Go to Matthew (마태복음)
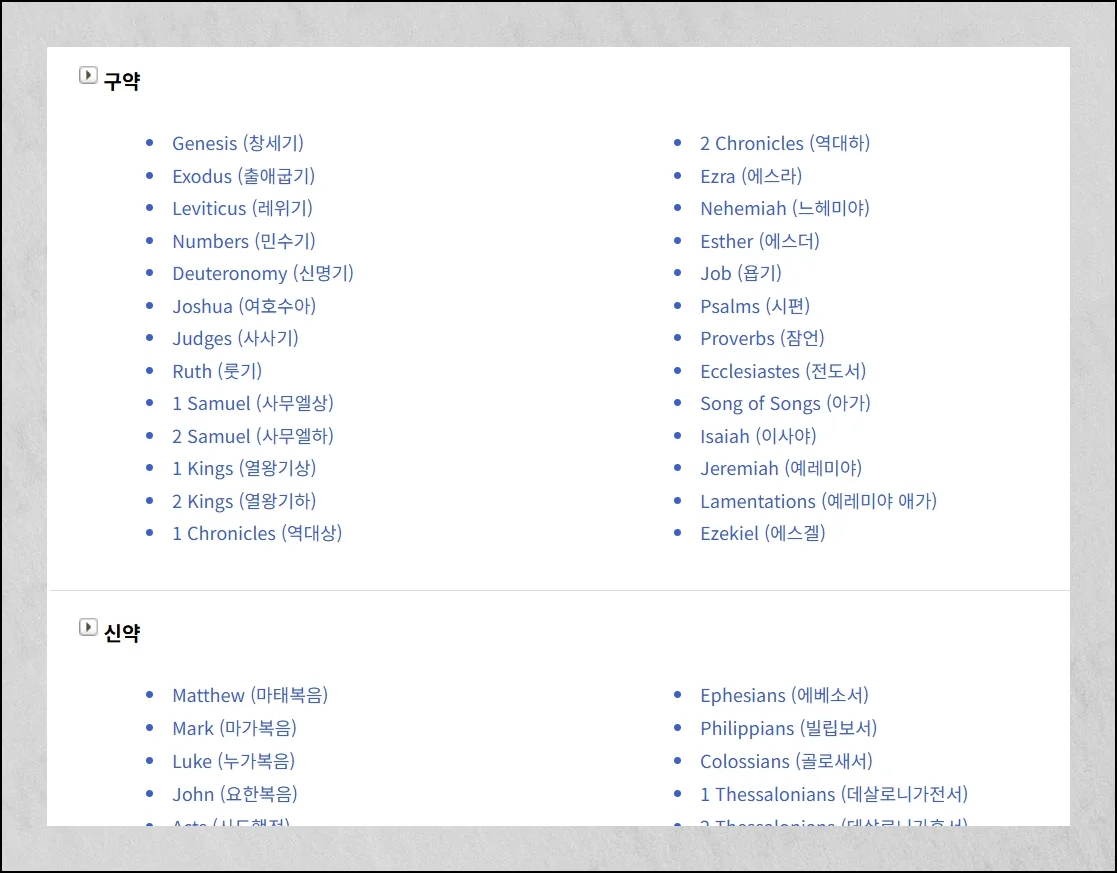Viewport: 1117px width, 873px height. point(249,695)
